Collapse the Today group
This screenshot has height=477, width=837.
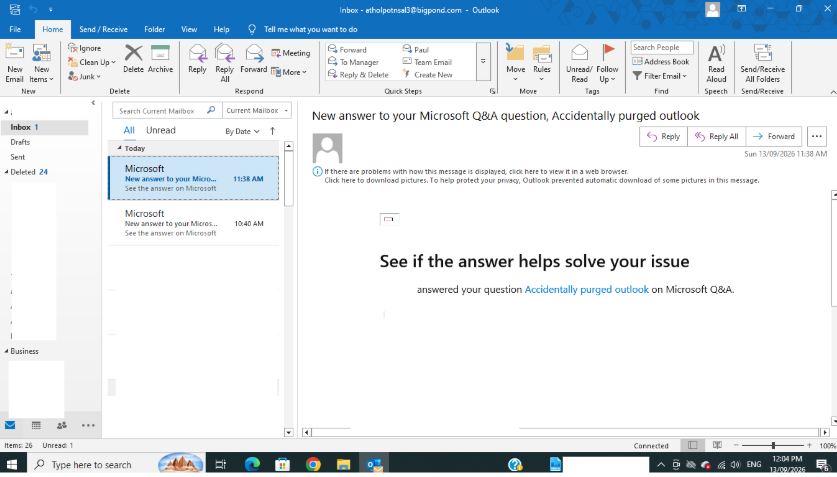[x=120, y=148]
